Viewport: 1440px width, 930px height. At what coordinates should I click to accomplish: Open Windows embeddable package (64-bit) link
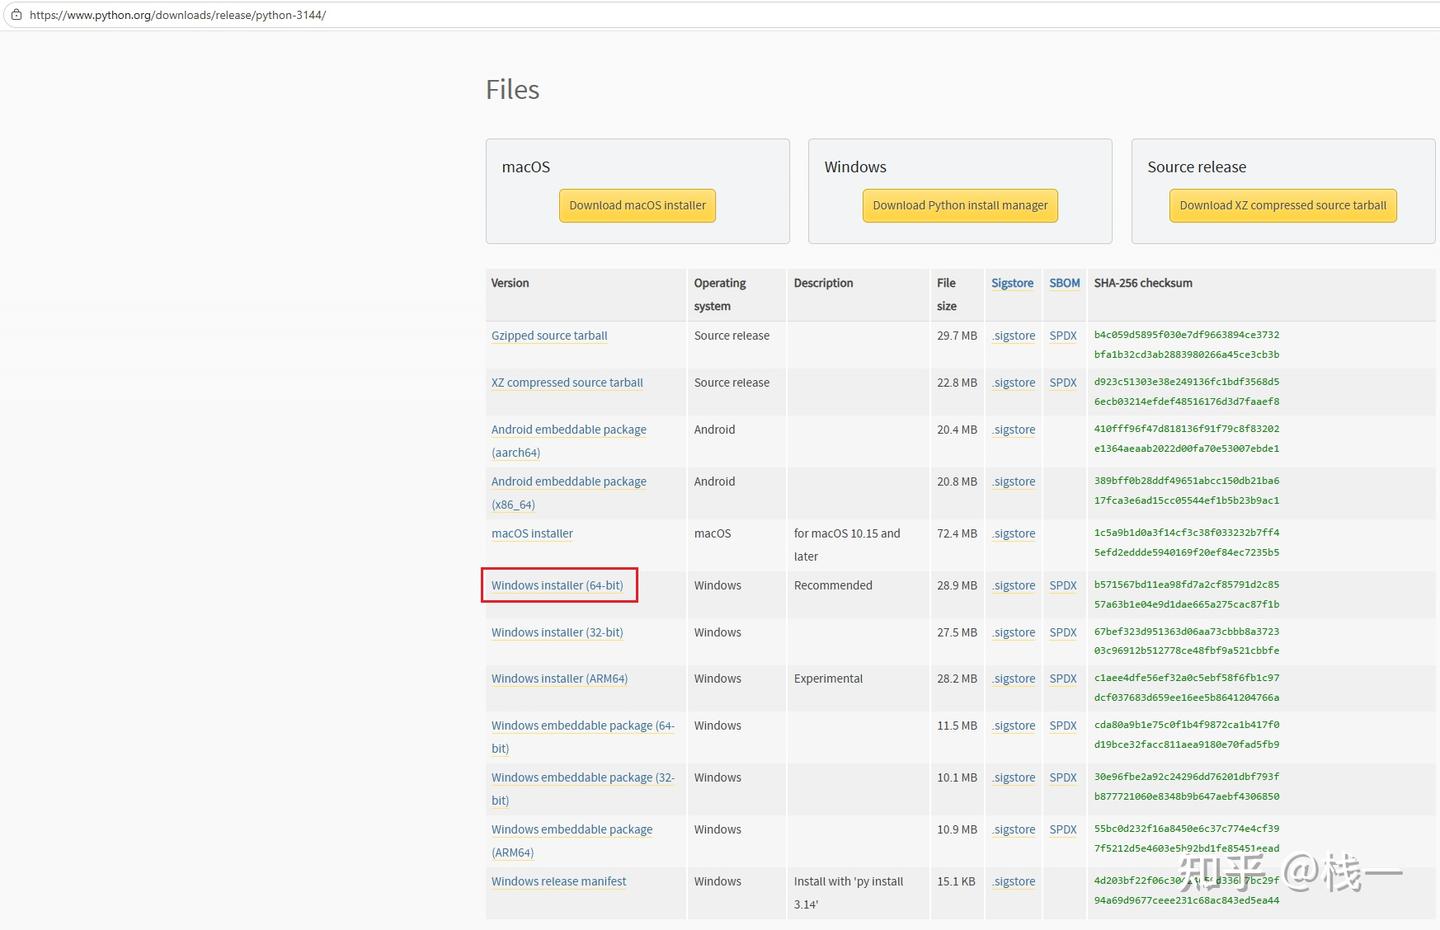click(583, 737)
